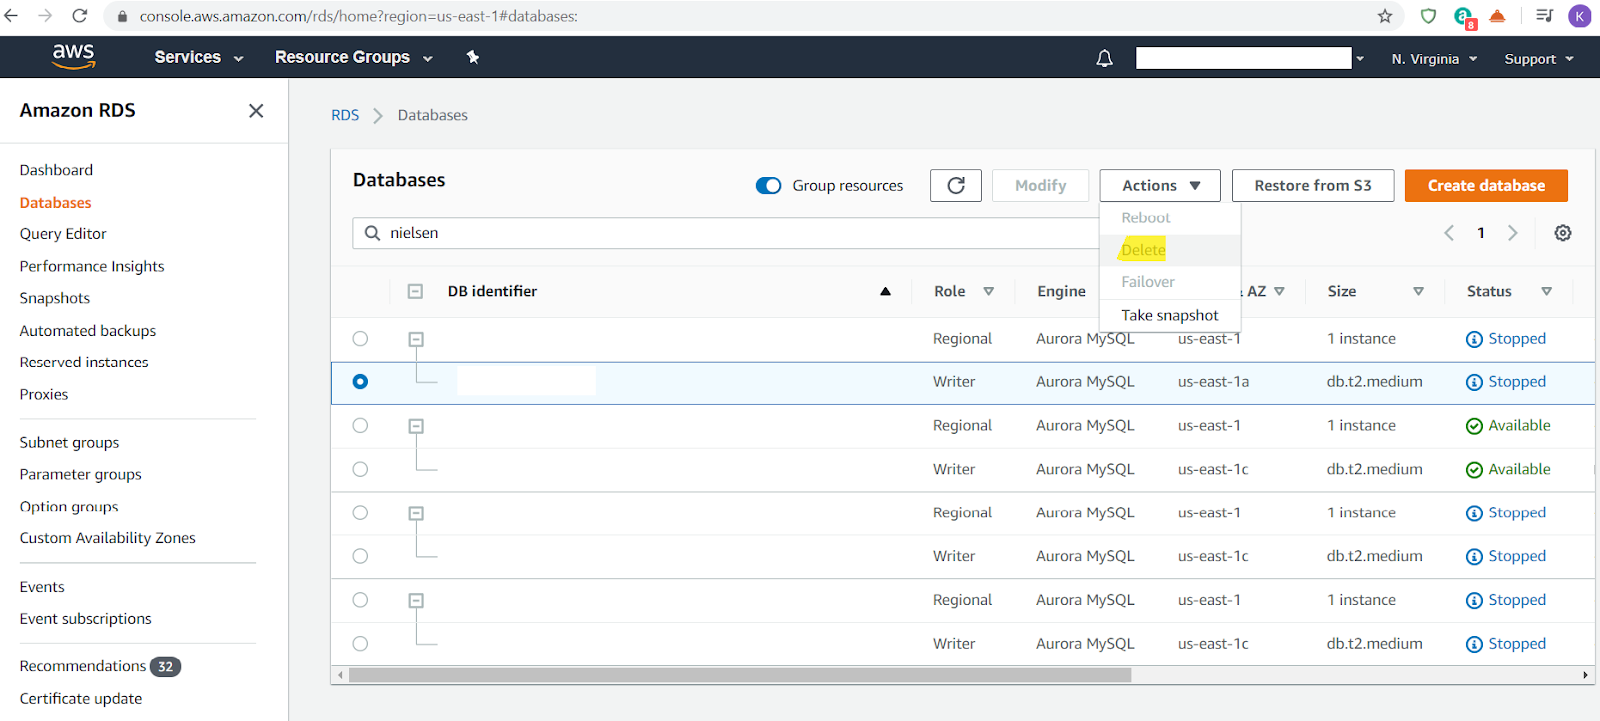1600x721 pixels.
Task: Collapse the Available cluster tree node
Action: coord(416,427)
